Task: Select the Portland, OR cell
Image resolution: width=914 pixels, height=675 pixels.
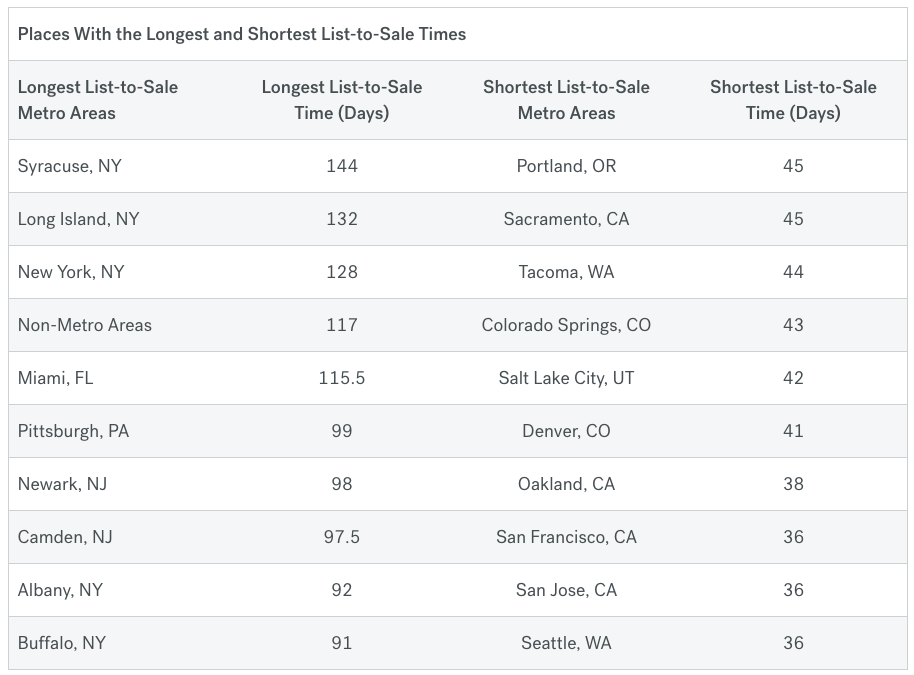Action: click(566, 166)
